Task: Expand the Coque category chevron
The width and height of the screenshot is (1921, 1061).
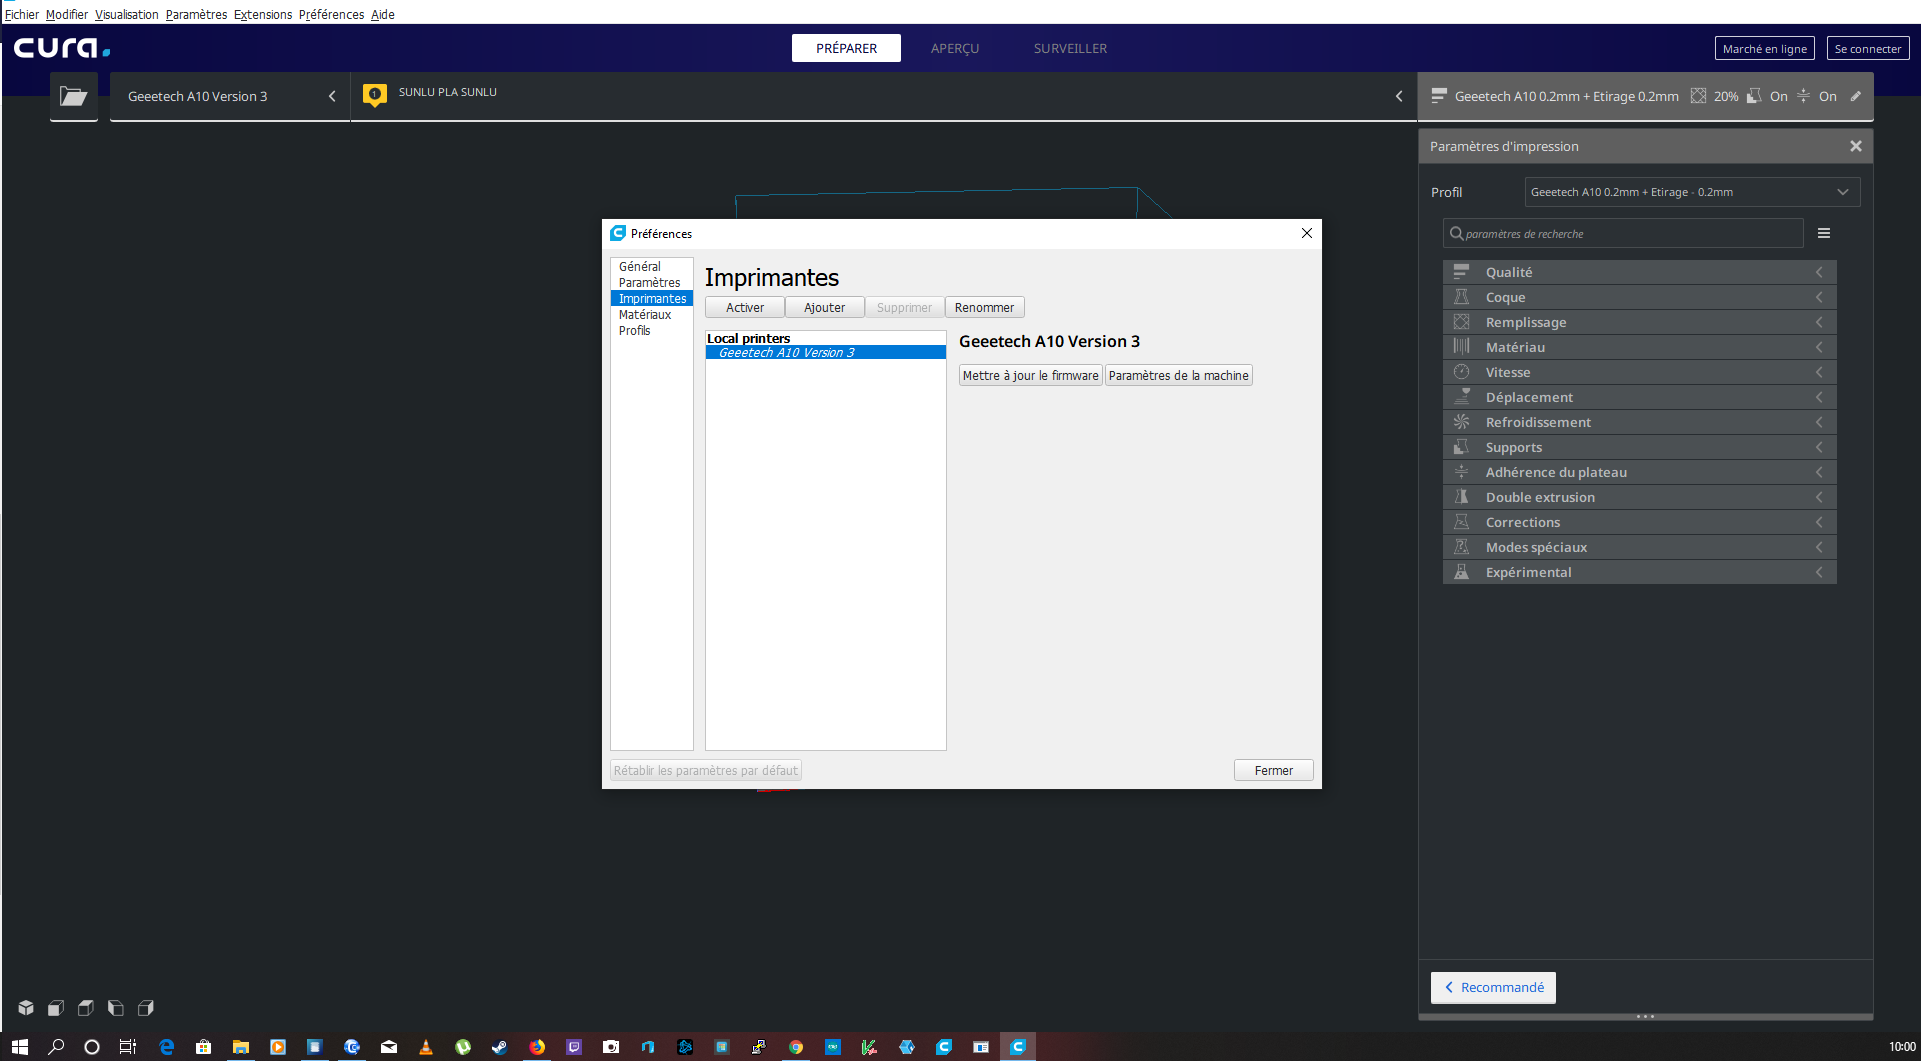Action: pos(1820,297)
